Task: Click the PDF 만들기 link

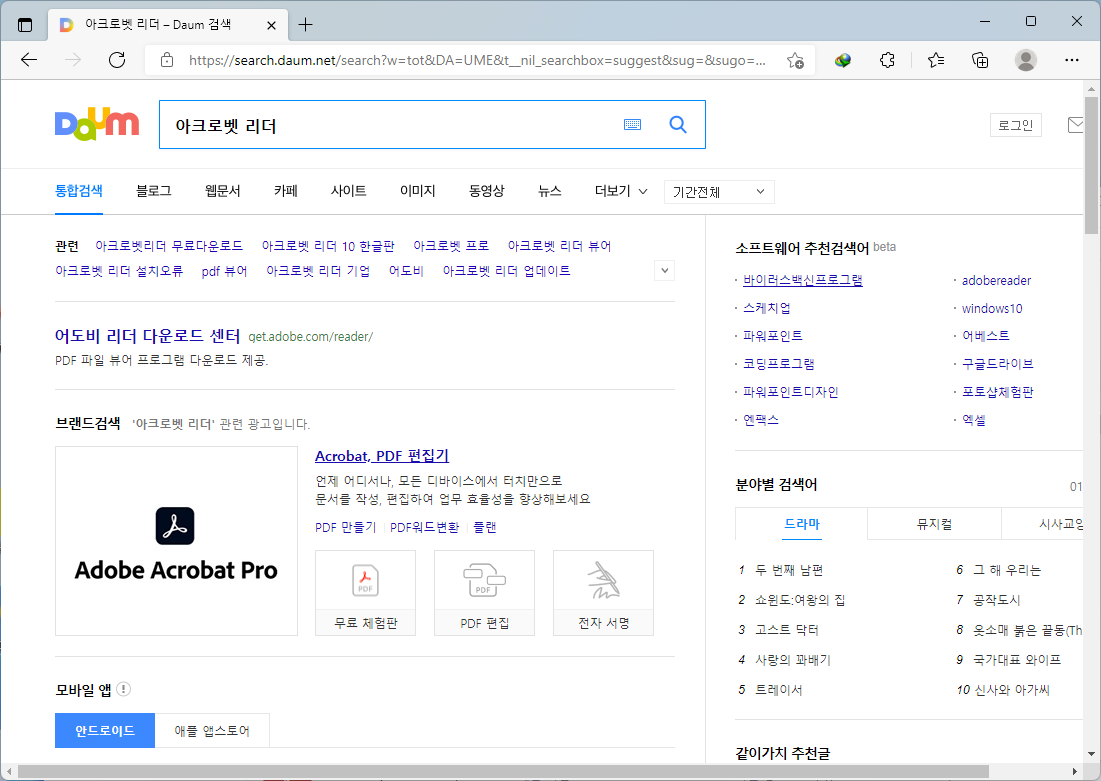Action: pos(345,527)
